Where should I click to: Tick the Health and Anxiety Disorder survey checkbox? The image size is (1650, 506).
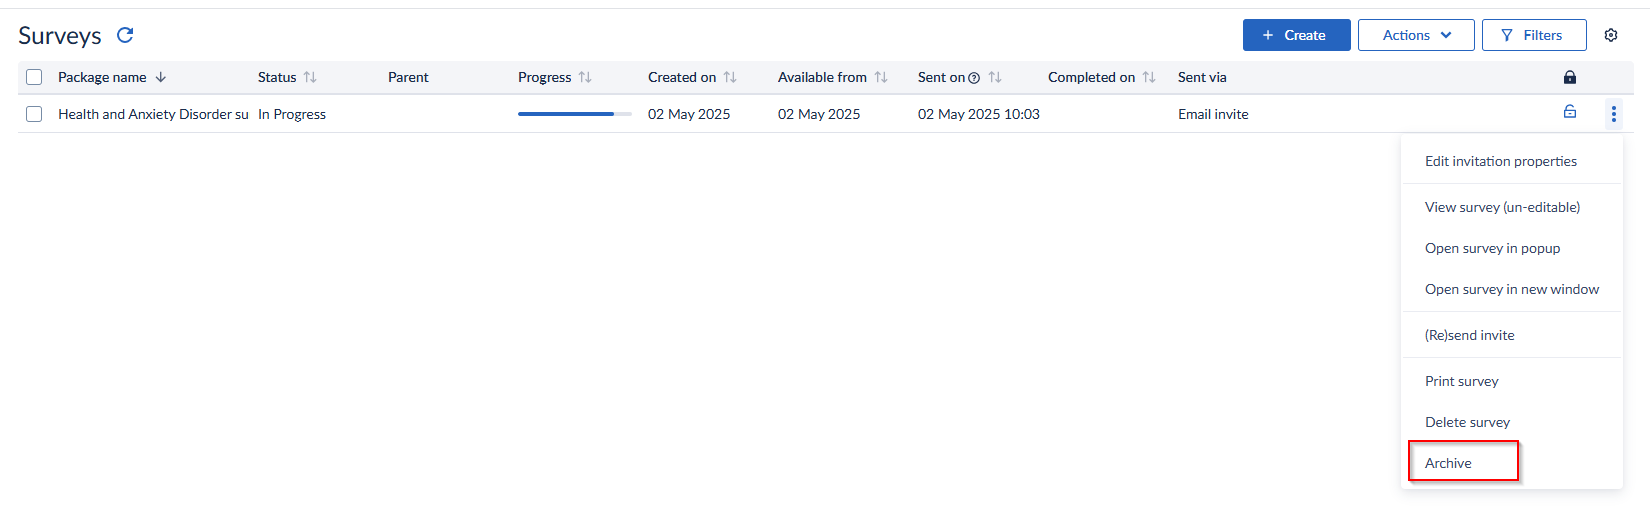tap(34, 114)
